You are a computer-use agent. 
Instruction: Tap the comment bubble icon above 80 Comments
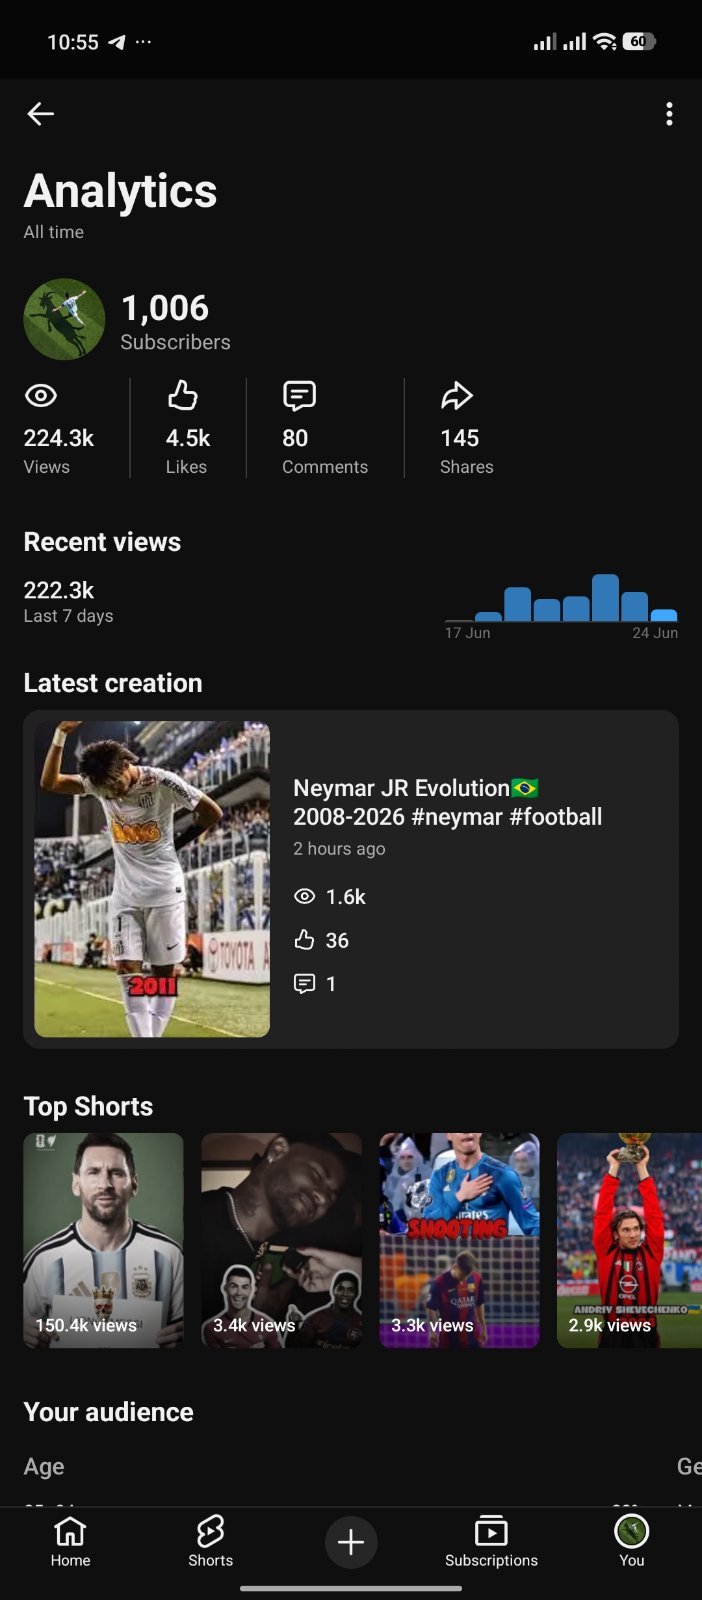tap(299, 396)
